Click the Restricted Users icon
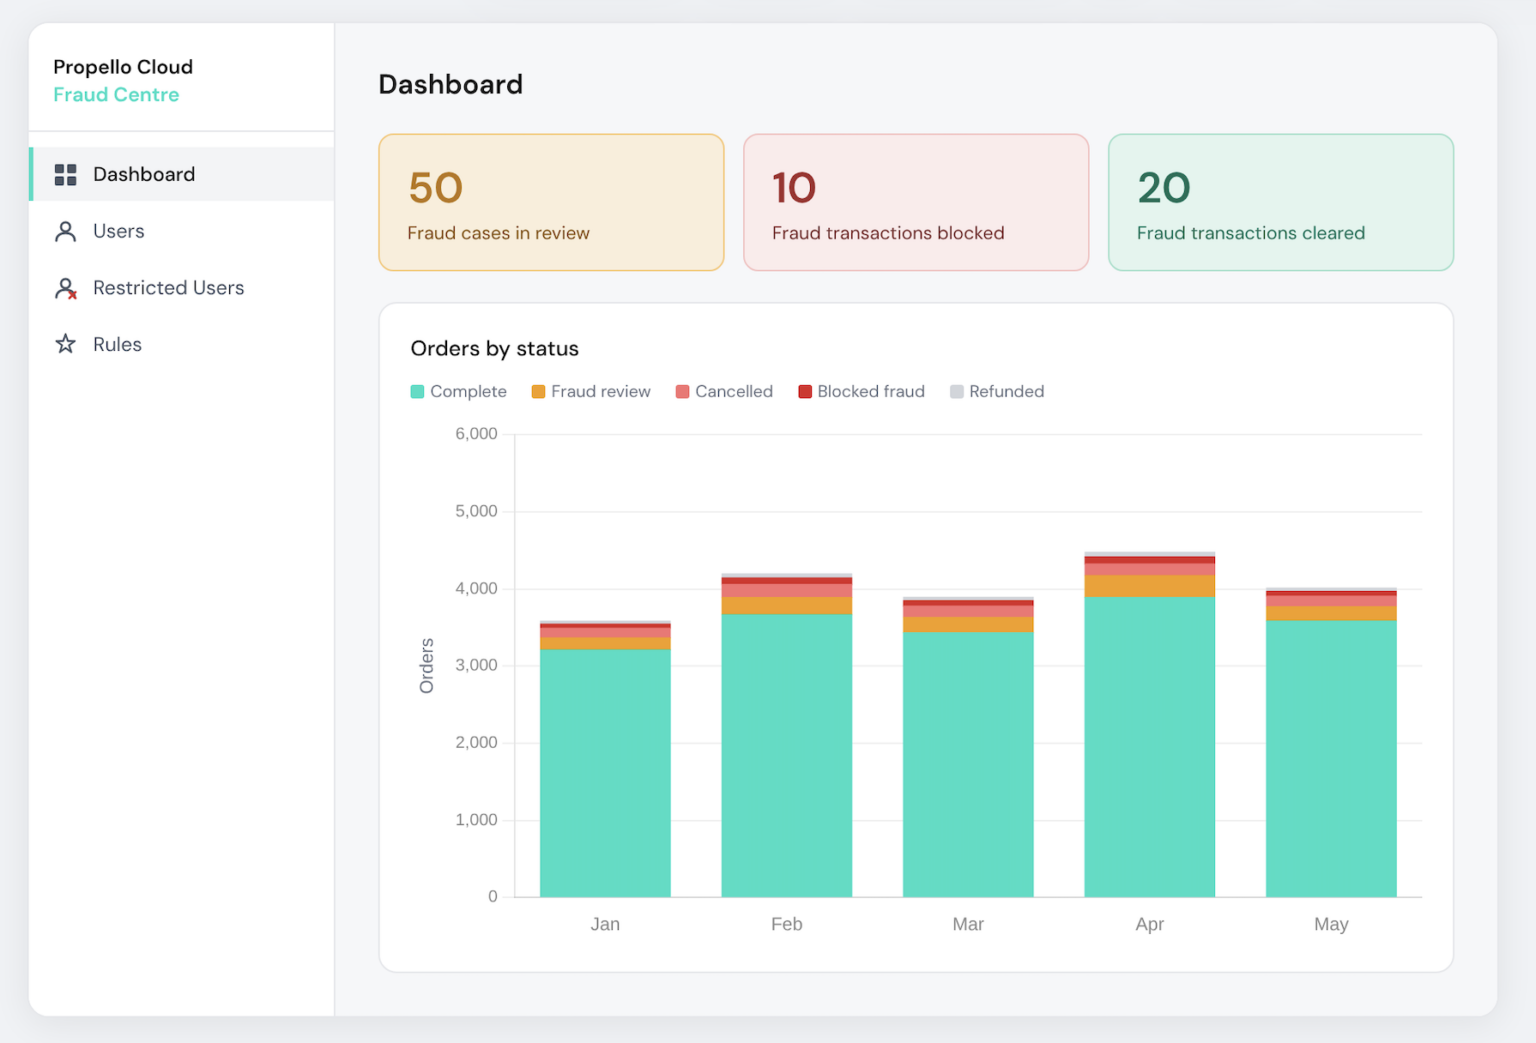The image size is (1536, 1043). click(x=66, y=289)
